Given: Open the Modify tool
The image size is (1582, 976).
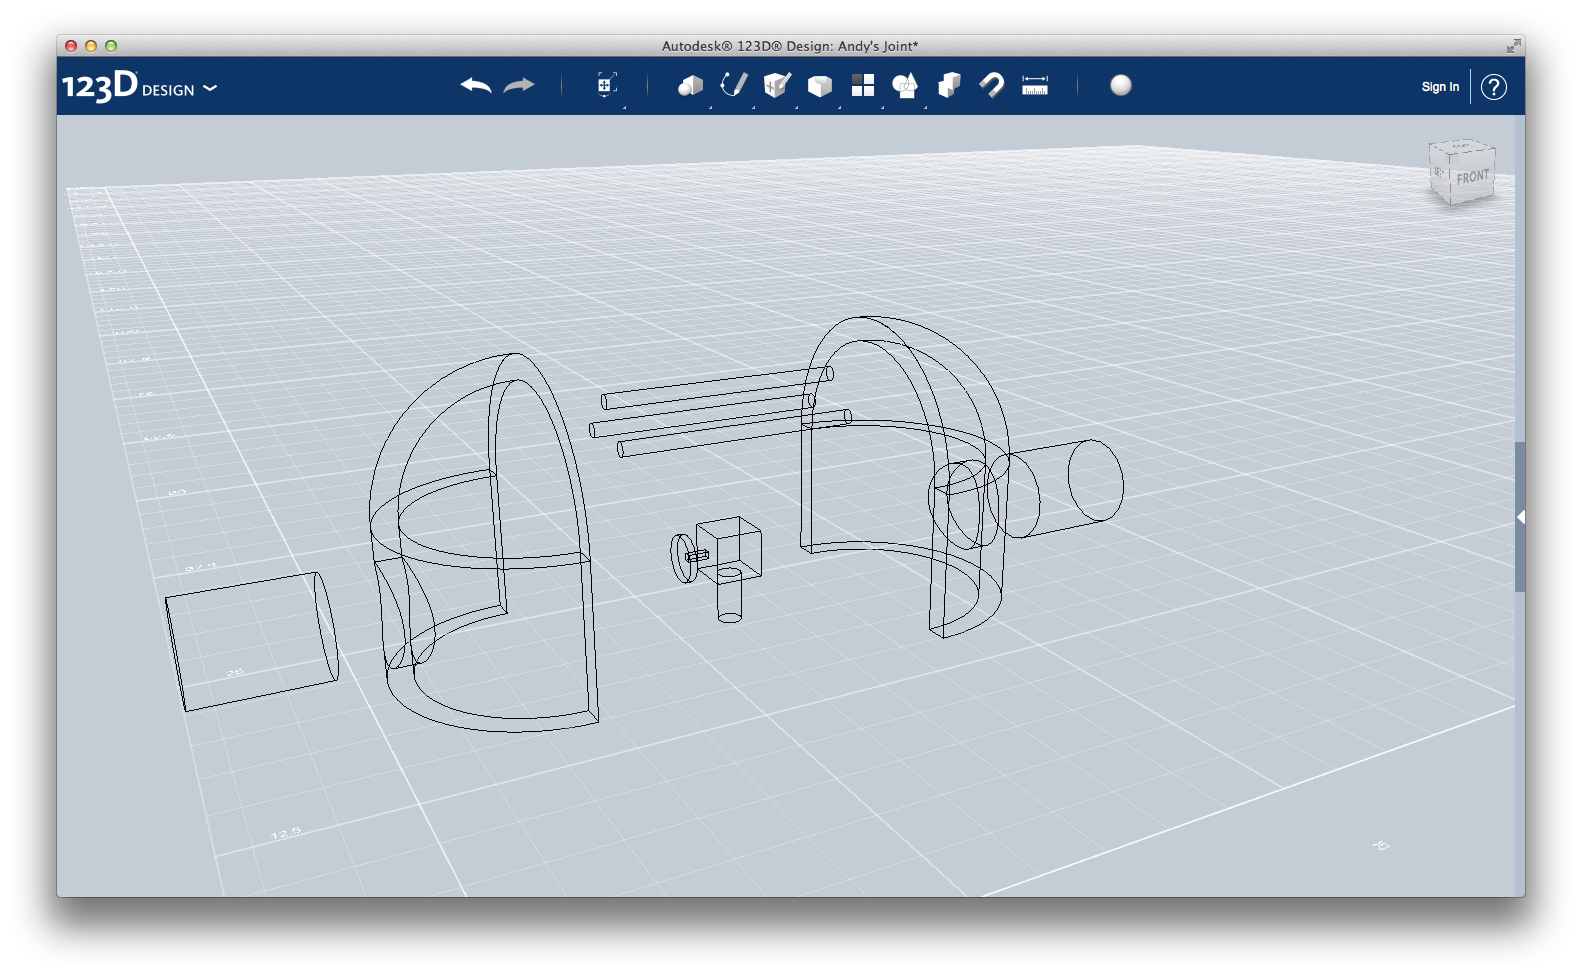Looking at the screenshot, I should (820, 86).
